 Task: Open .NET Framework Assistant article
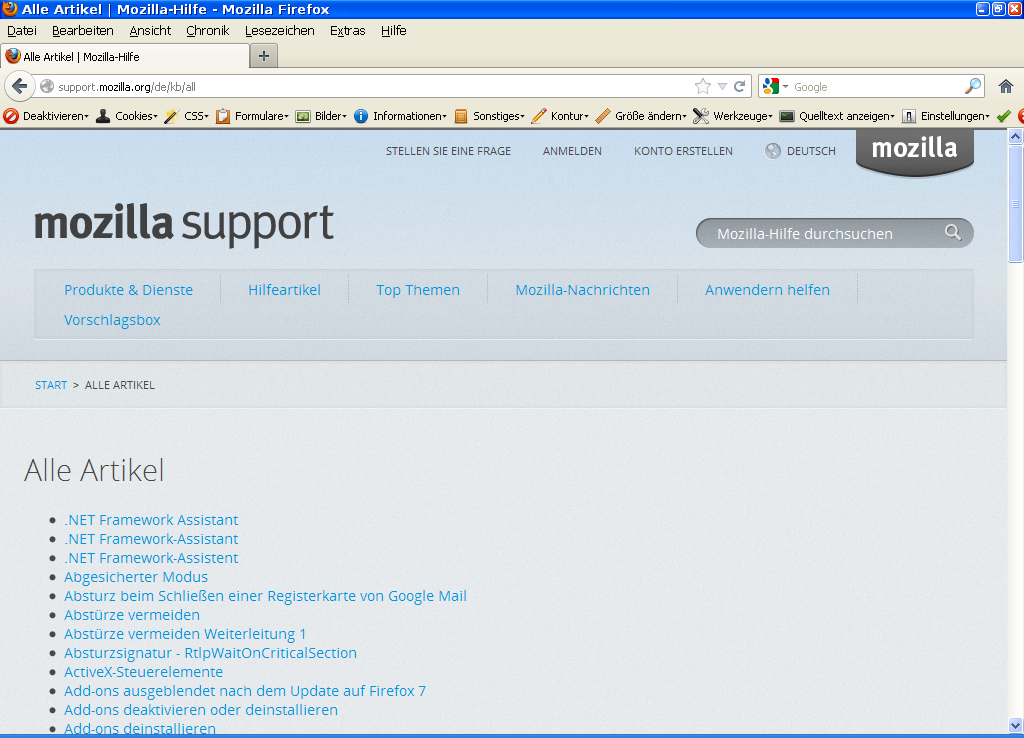coord(151,520)
